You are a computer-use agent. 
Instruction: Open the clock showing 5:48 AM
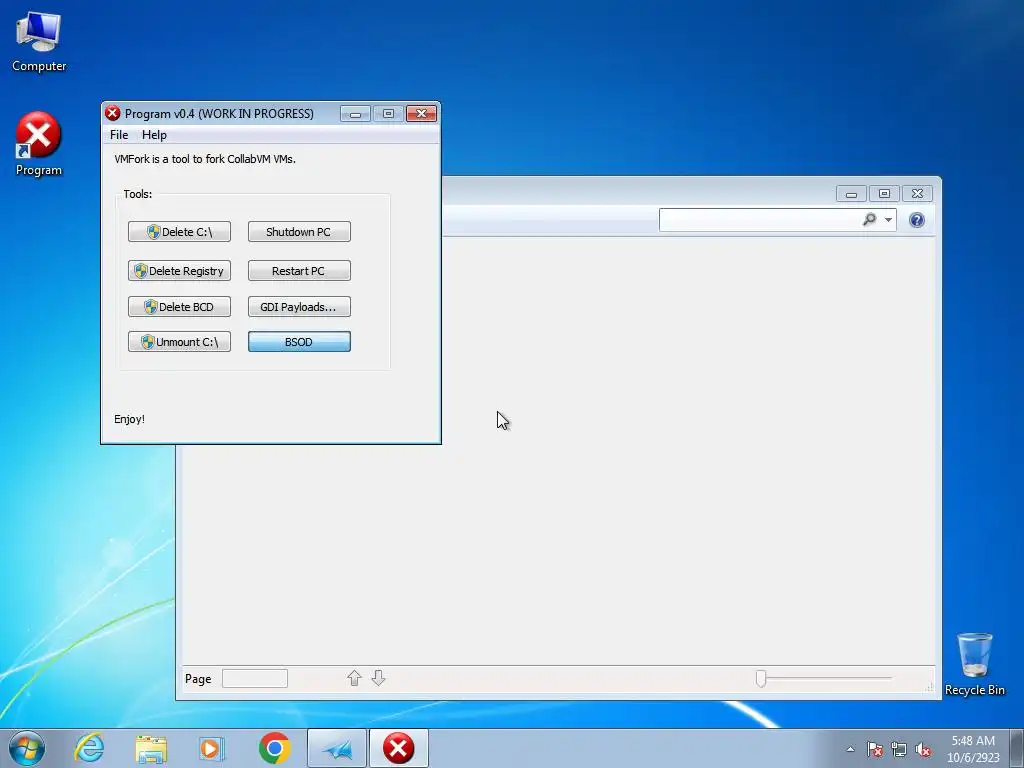pyautogui.click(x=973, y=748)
